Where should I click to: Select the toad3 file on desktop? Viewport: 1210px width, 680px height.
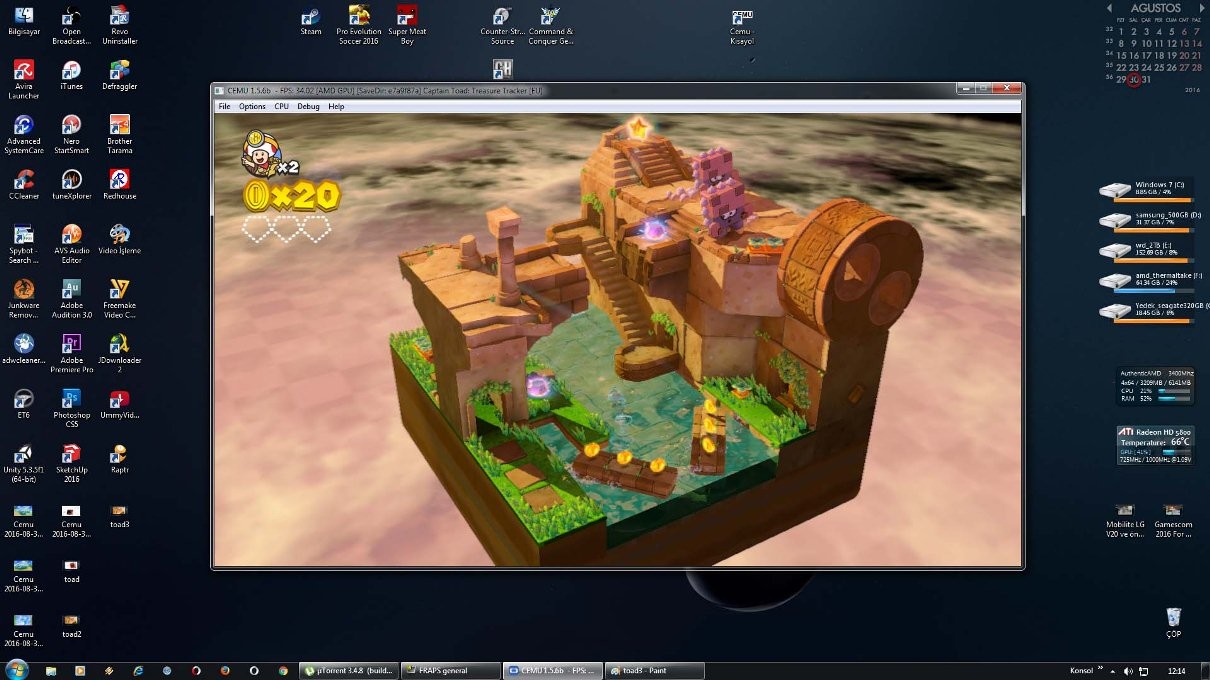[x=119, y=516]
